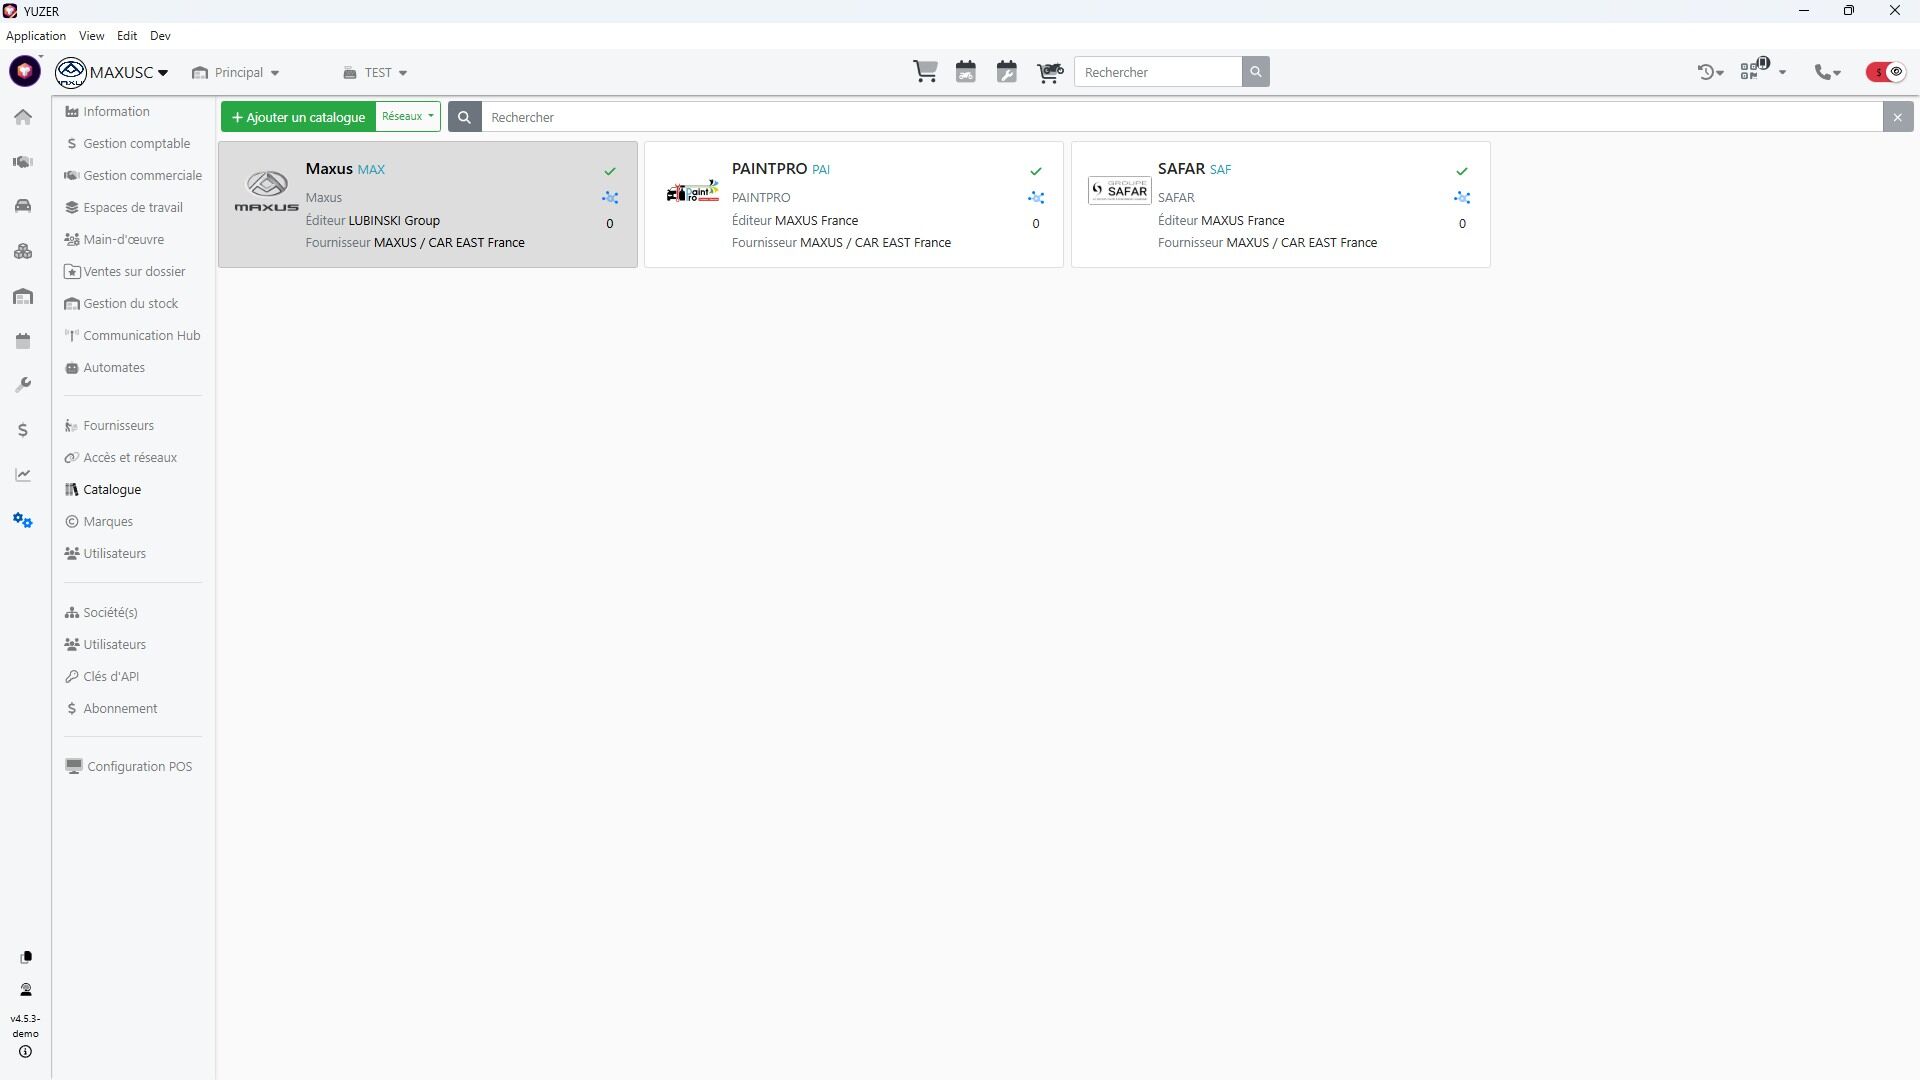Screen dimensions: 1920x1080
Task: Open the View menu
Action: tap(91, 36)
